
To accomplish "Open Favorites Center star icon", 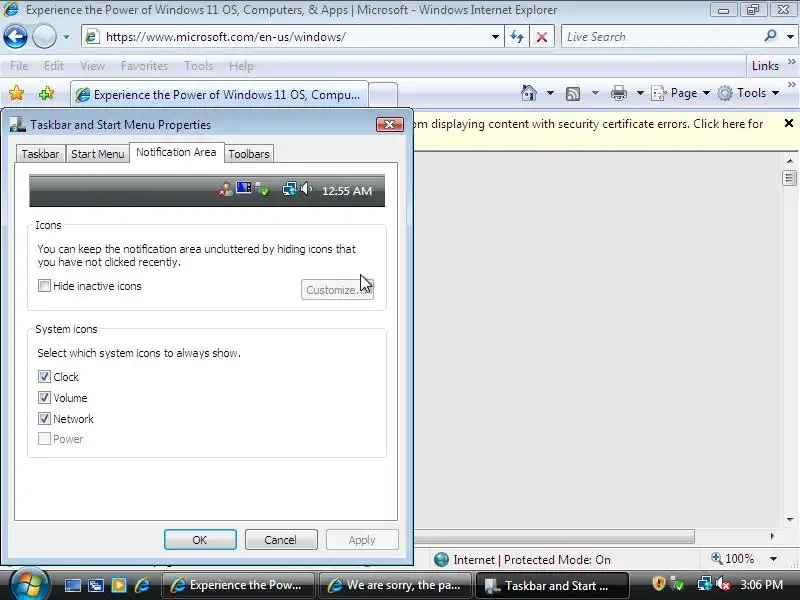I will pos(16,93).
